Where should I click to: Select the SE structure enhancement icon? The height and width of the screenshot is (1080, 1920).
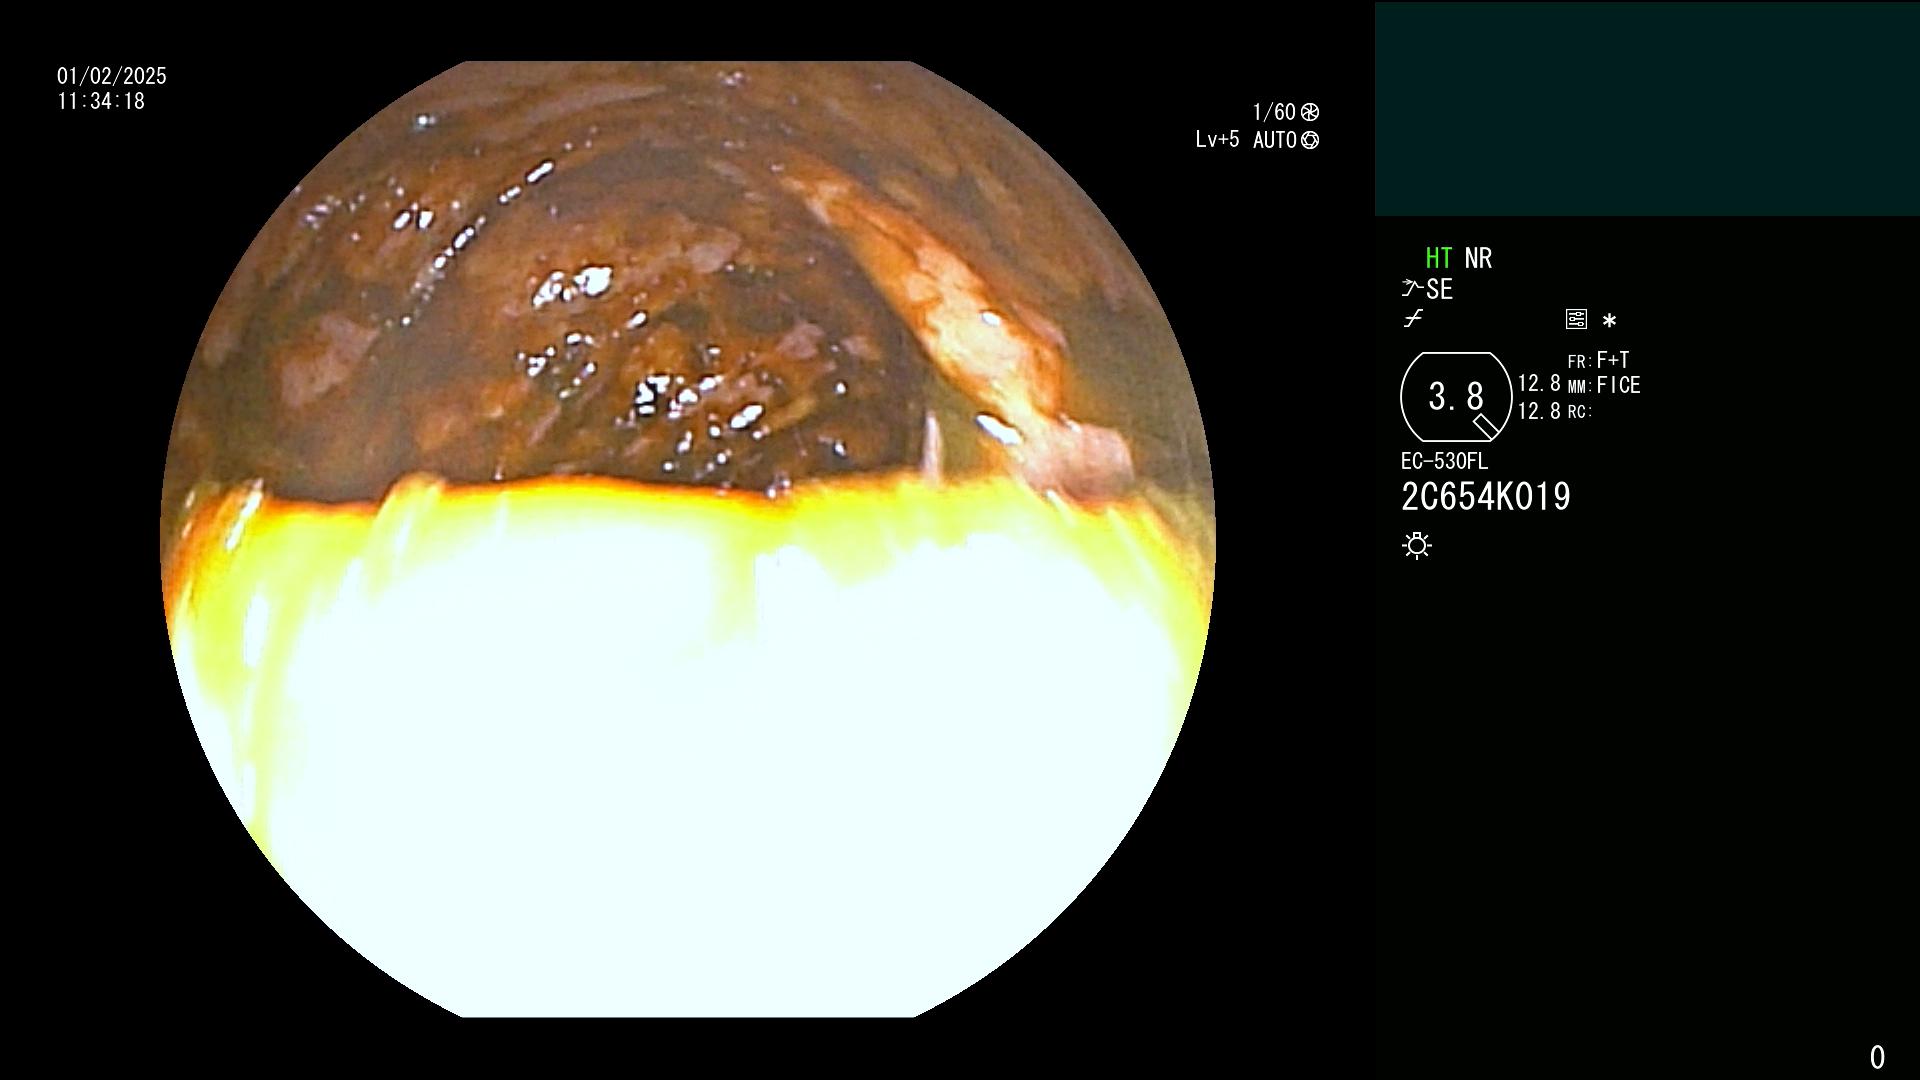pos(1427,289)
